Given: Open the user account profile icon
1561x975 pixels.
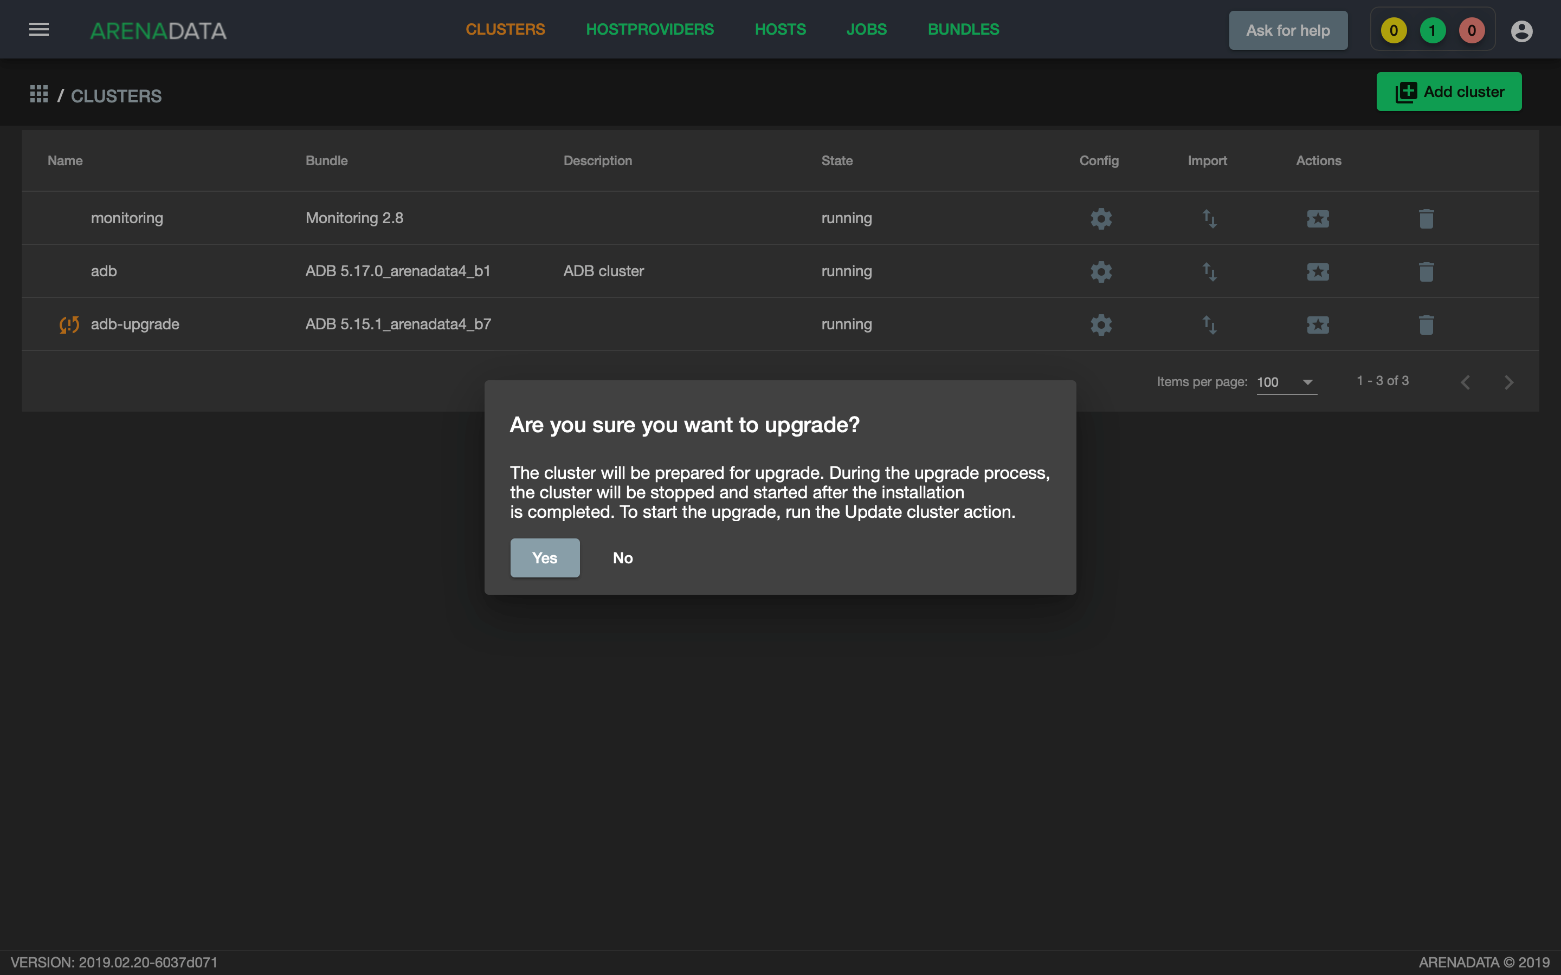Looking at the screenshot, I should tap(1521, 31).
